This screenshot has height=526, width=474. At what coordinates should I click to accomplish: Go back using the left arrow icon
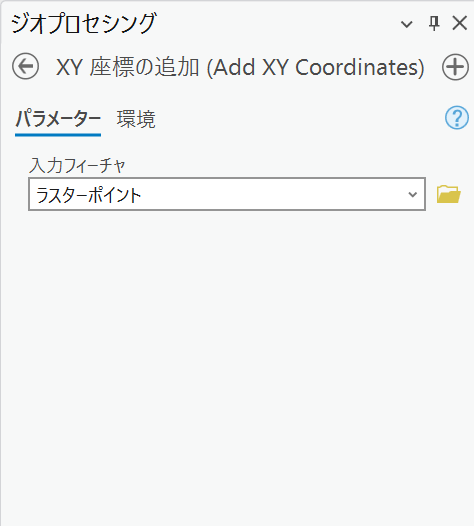(x=25, y=66)
